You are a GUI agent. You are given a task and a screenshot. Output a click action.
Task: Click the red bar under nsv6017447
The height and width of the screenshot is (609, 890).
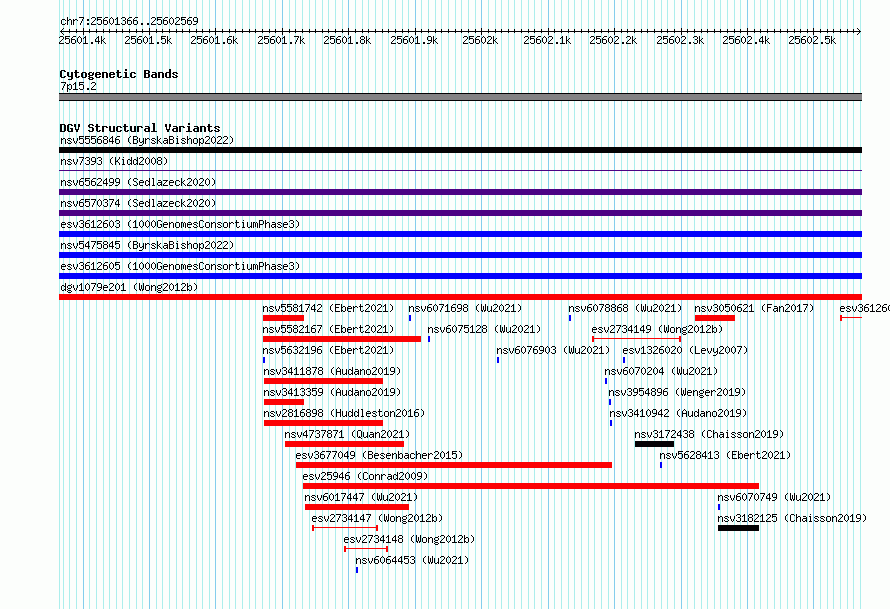click(356, 507)
